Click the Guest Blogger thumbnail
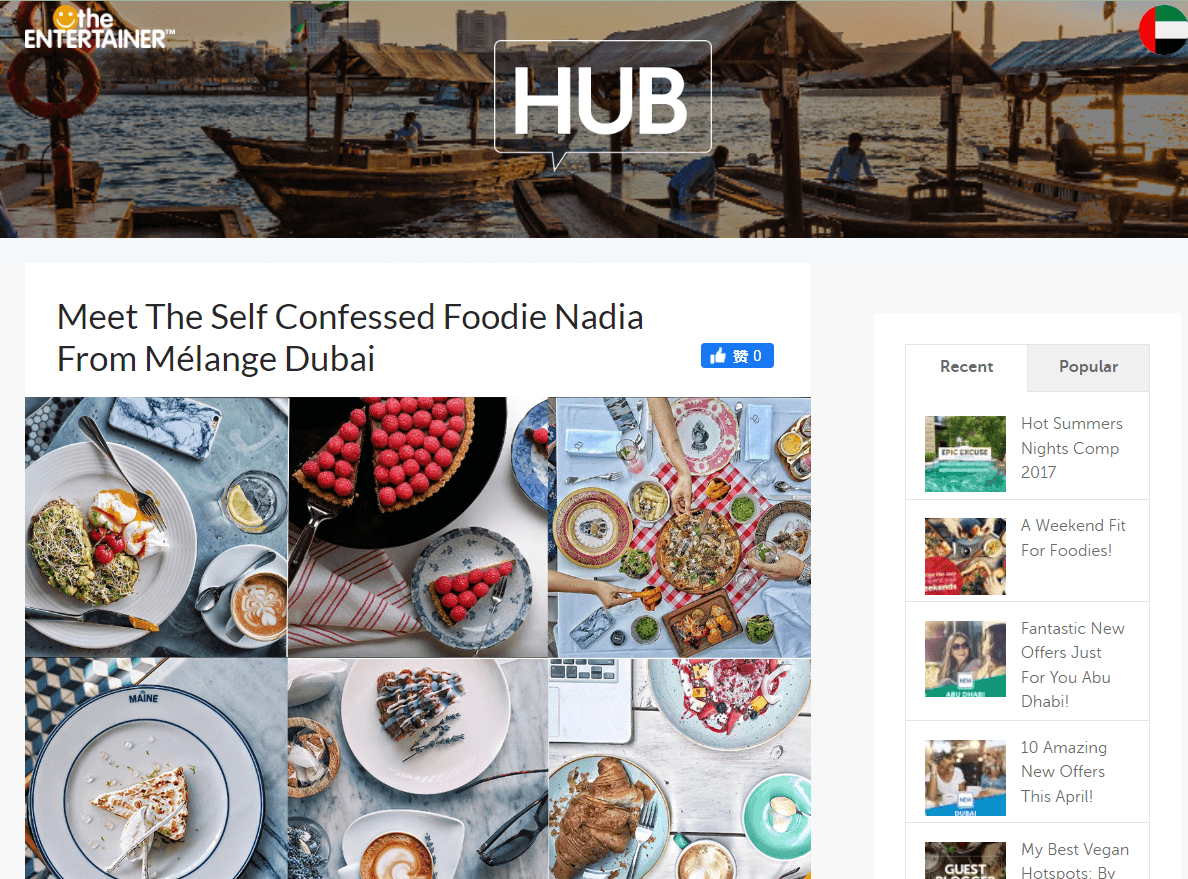This screenshot has width=1188, height=879. [965, 861]
